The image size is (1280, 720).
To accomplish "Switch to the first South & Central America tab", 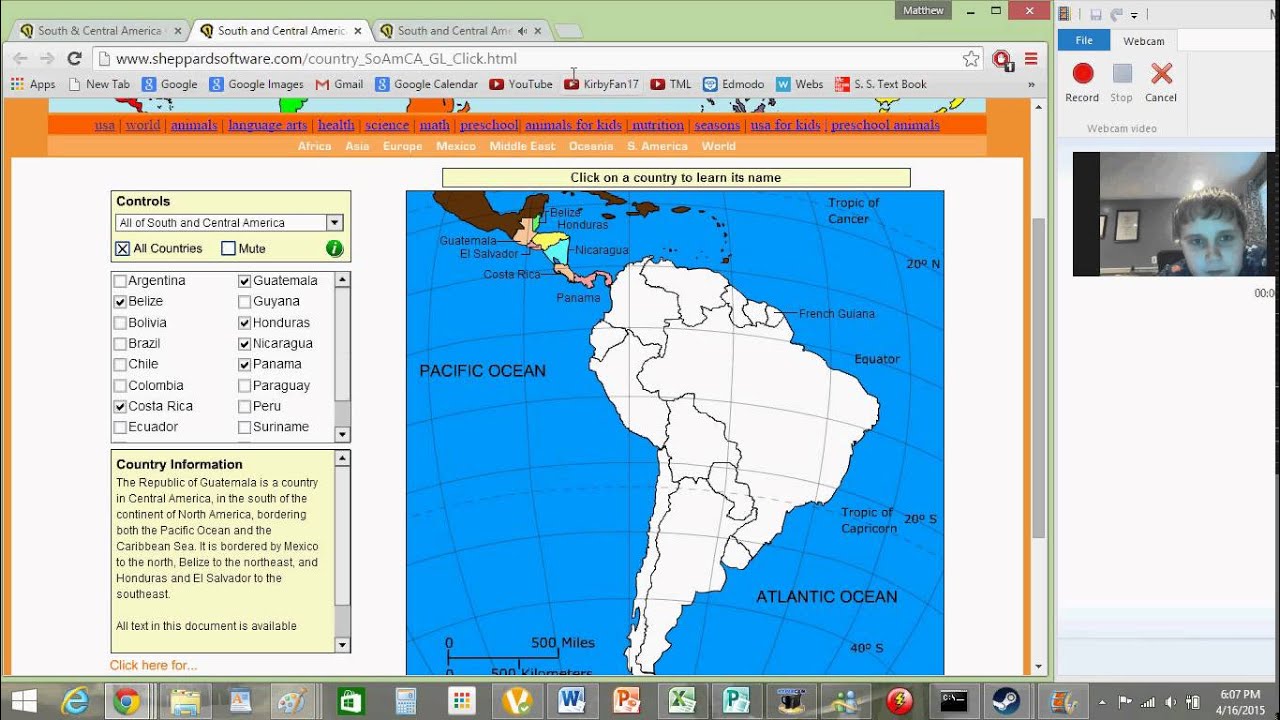I will (100, 31).
